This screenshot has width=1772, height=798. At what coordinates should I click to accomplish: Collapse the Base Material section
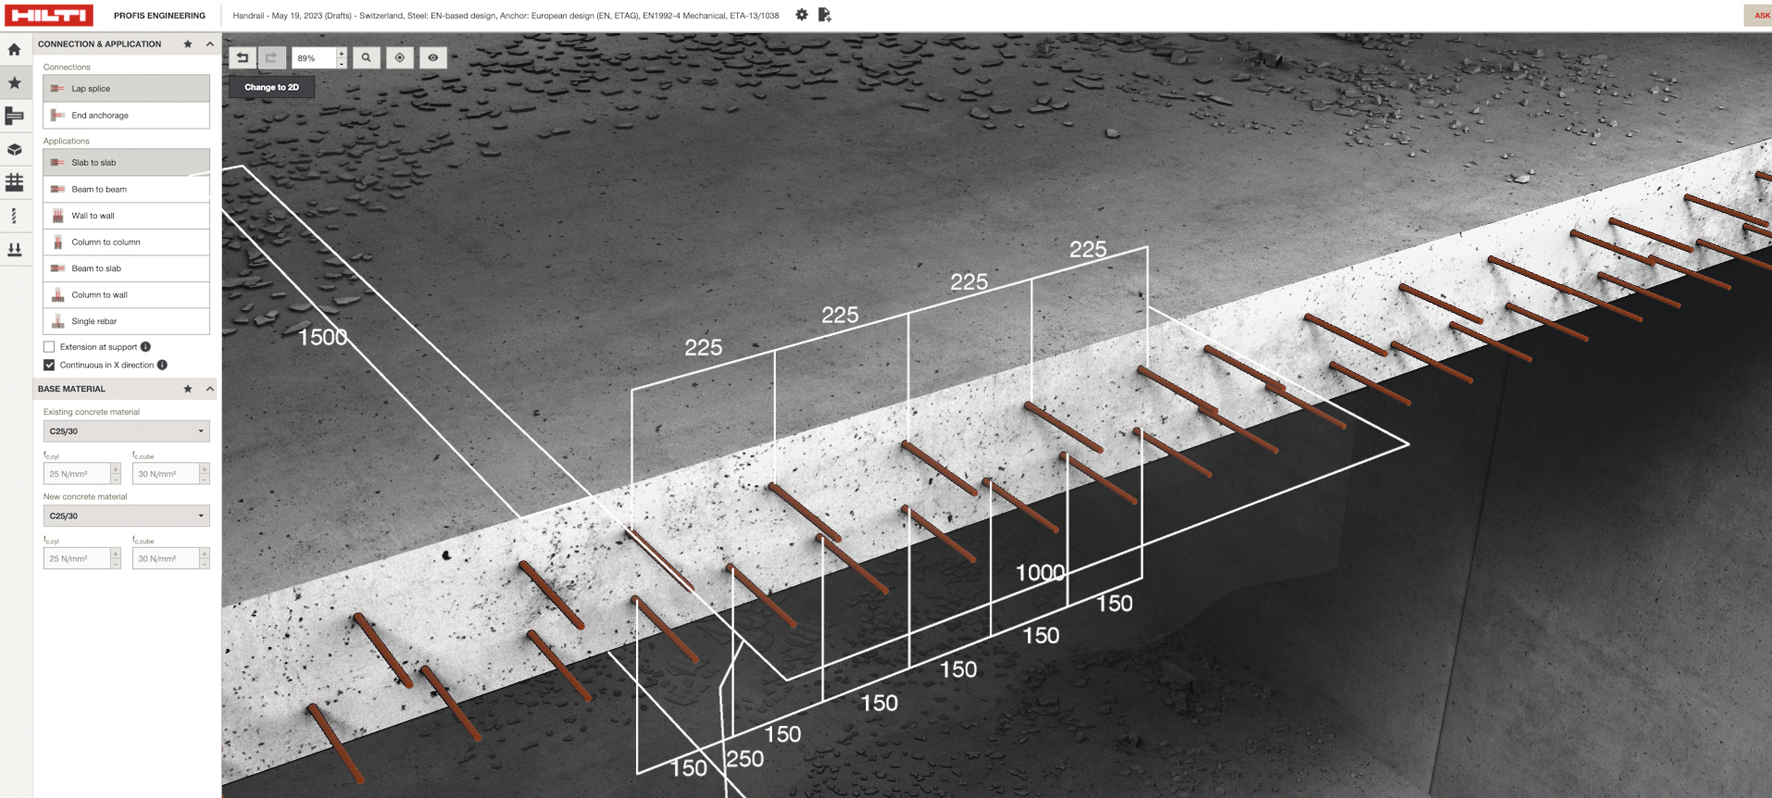tap(210, 389)
